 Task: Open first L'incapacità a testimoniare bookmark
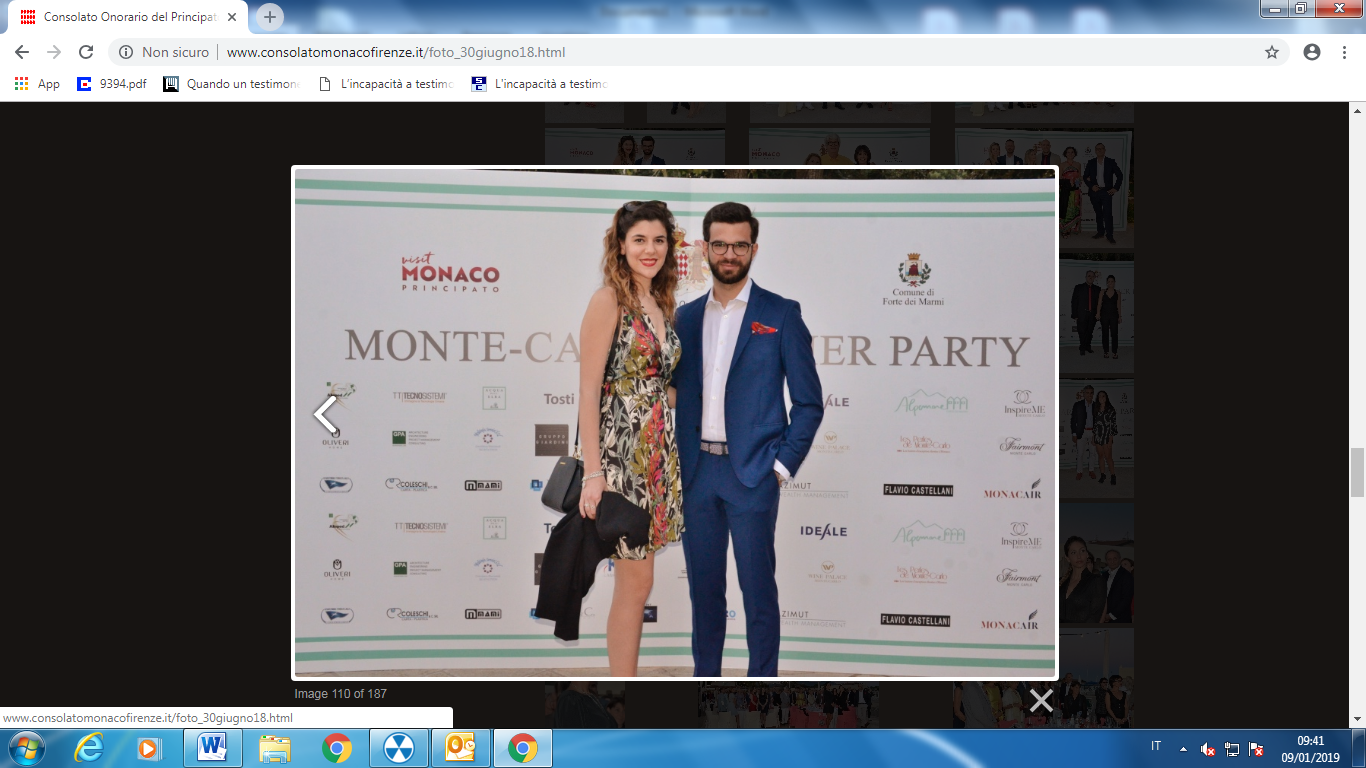pyautogui.click(x=386, y=84)
